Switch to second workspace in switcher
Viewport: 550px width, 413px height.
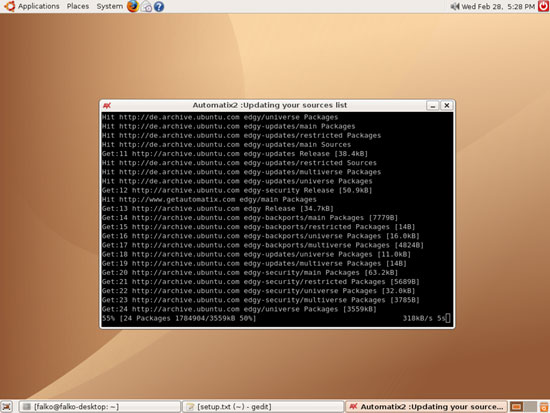pyautogui.click(x=530, y=407)
